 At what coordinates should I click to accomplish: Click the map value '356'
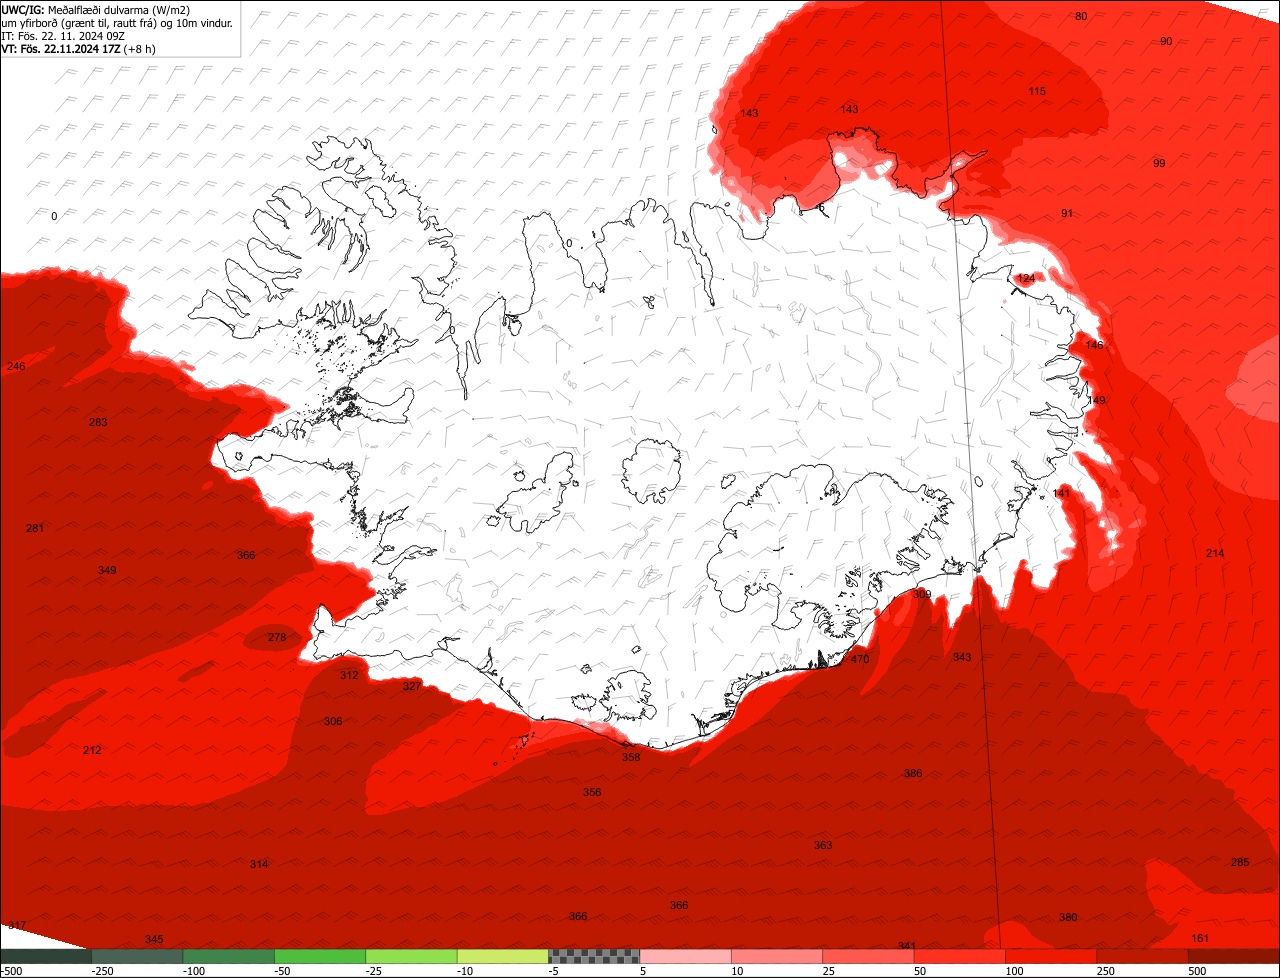pyautogui.click(x=593, y=792)
